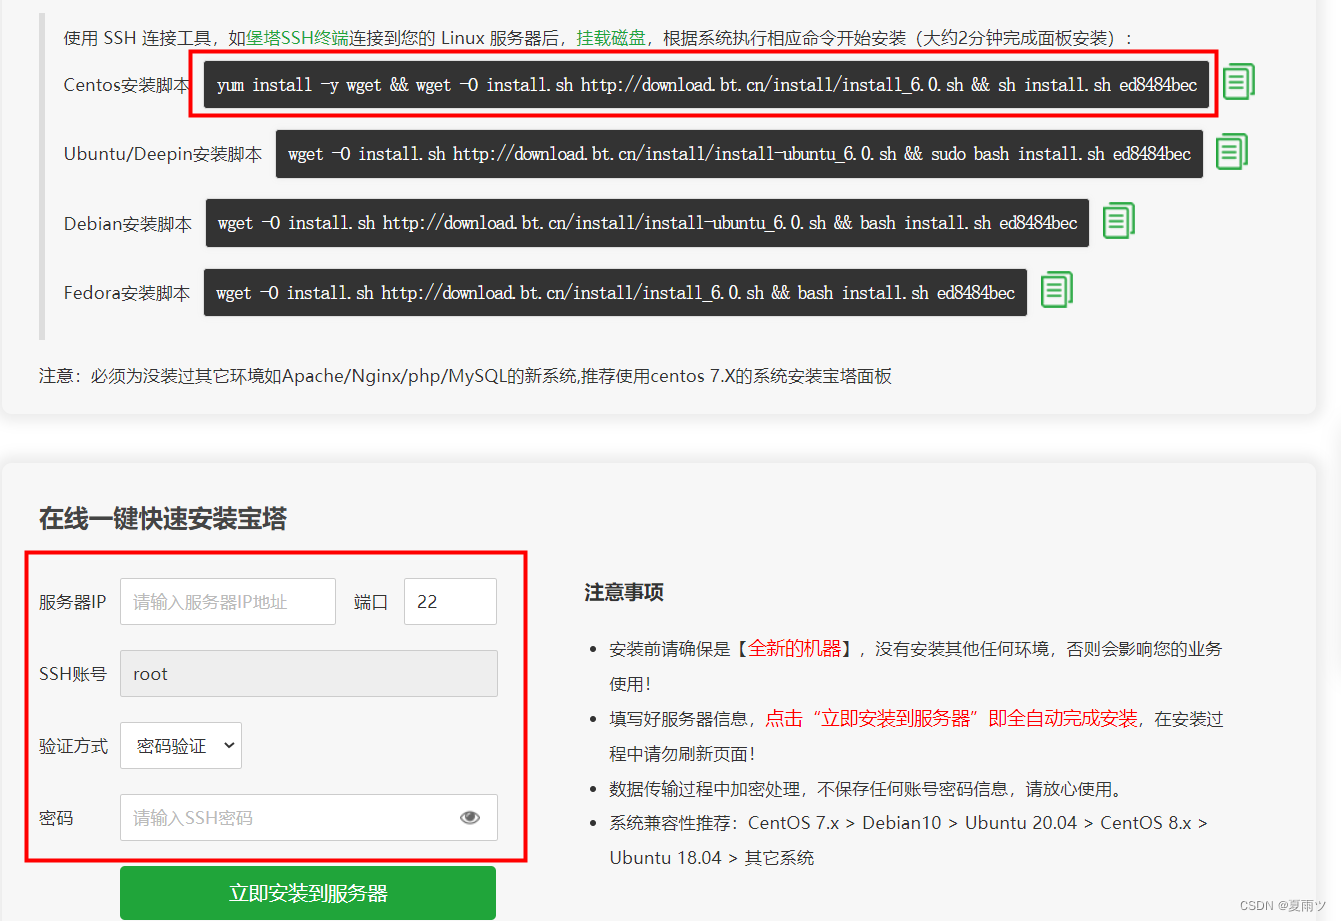
Task: Click the 注意事项 heading
Action: 624,592
